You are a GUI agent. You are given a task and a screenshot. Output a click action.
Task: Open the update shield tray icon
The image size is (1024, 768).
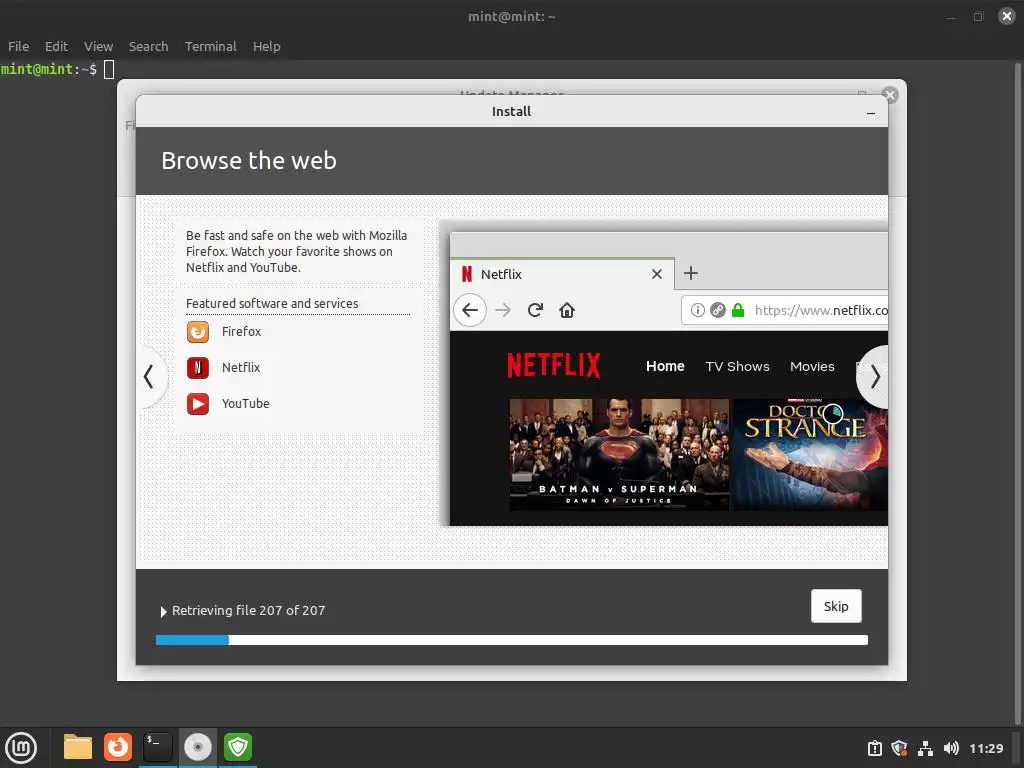pos(899,748)
